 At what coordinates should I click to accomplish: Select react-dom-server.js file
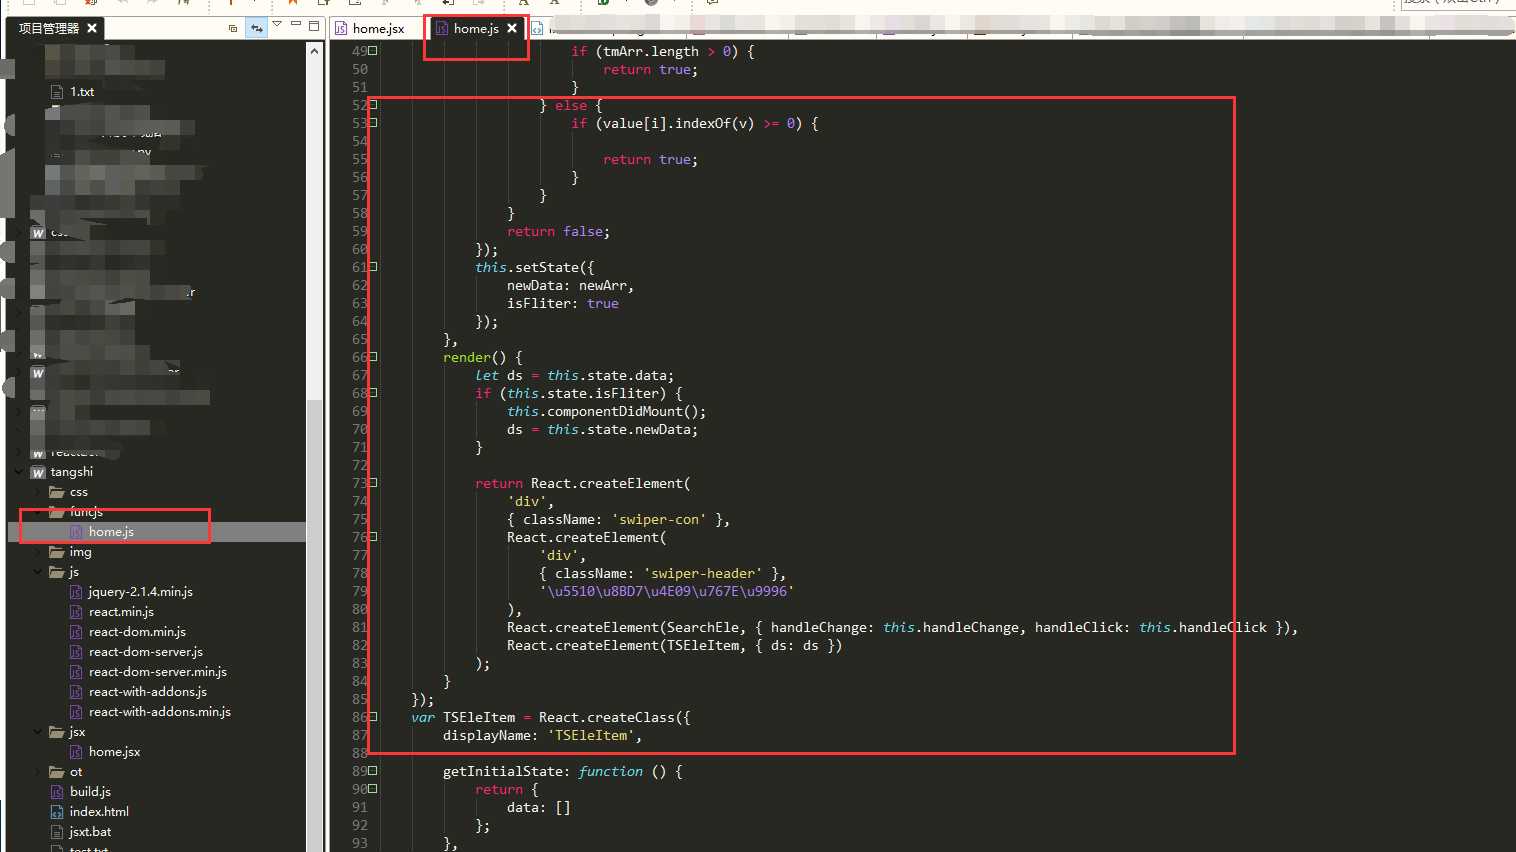pos(145,652)
